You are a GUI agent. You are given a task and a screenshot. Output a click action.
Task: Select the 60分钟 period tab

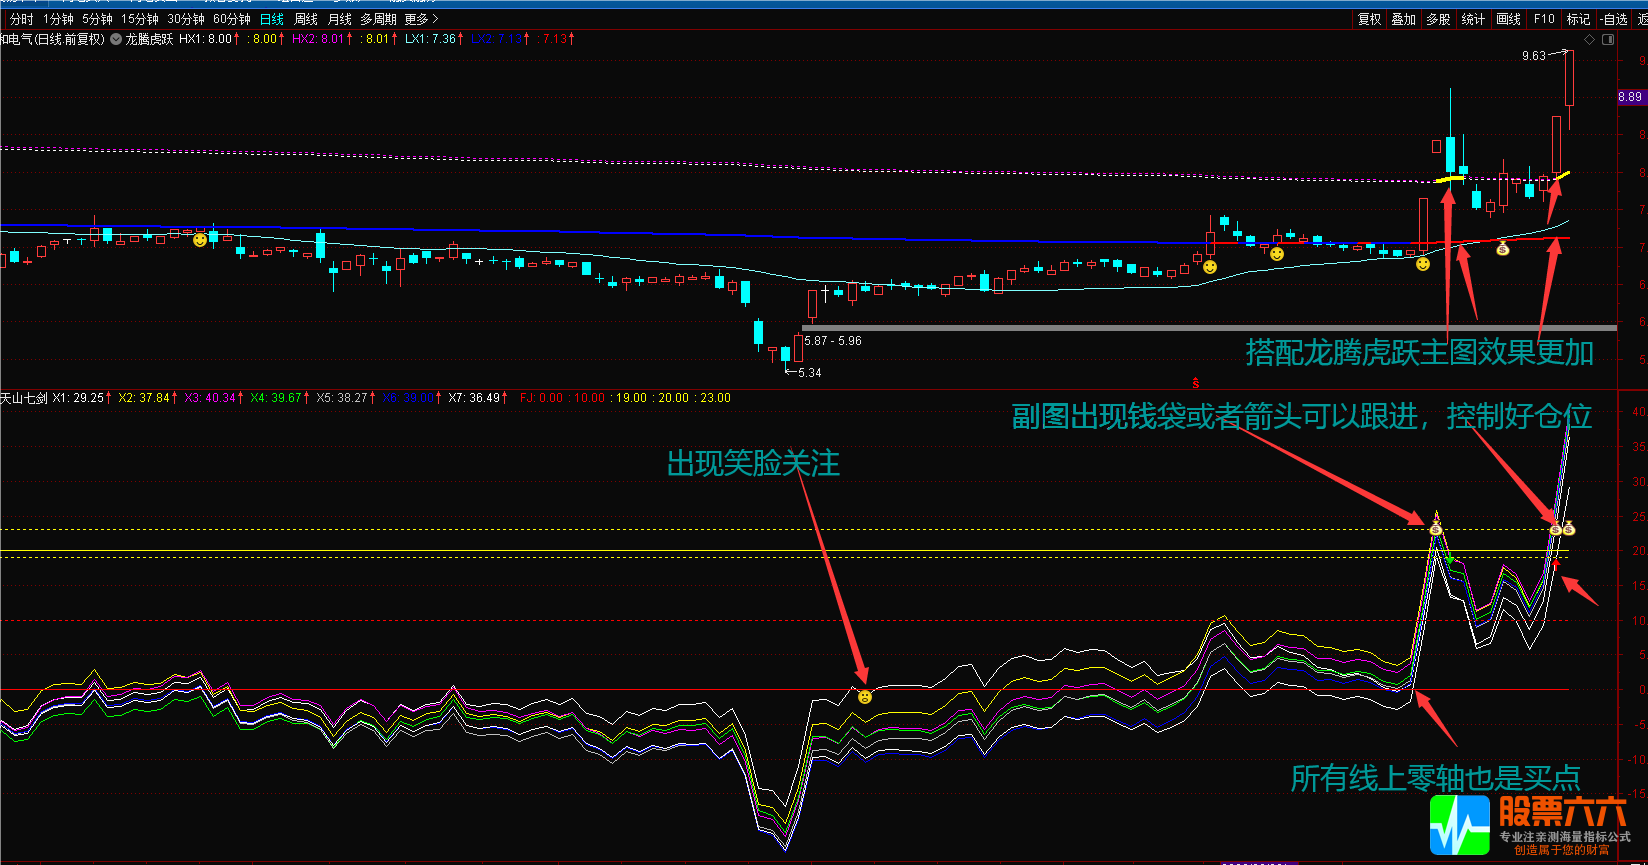(x=232, y=19)
